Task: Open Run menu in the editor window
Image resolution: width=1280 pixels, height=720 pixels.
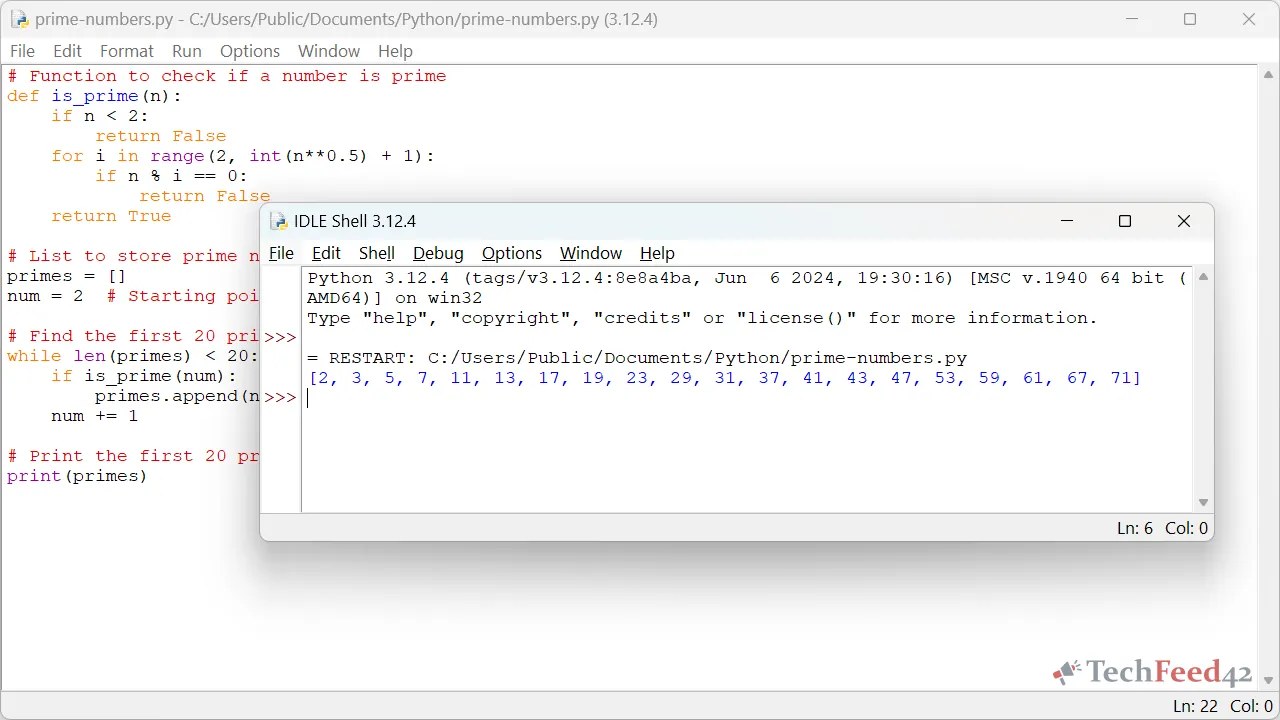Action: [x=187, y=51]
